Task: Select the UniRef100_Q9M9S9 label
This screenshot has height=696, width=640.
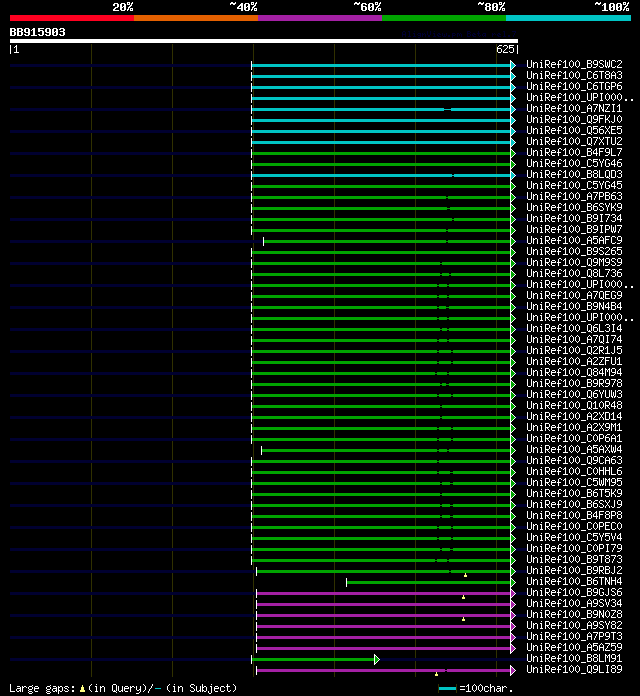Action: (x=574, y=262)
